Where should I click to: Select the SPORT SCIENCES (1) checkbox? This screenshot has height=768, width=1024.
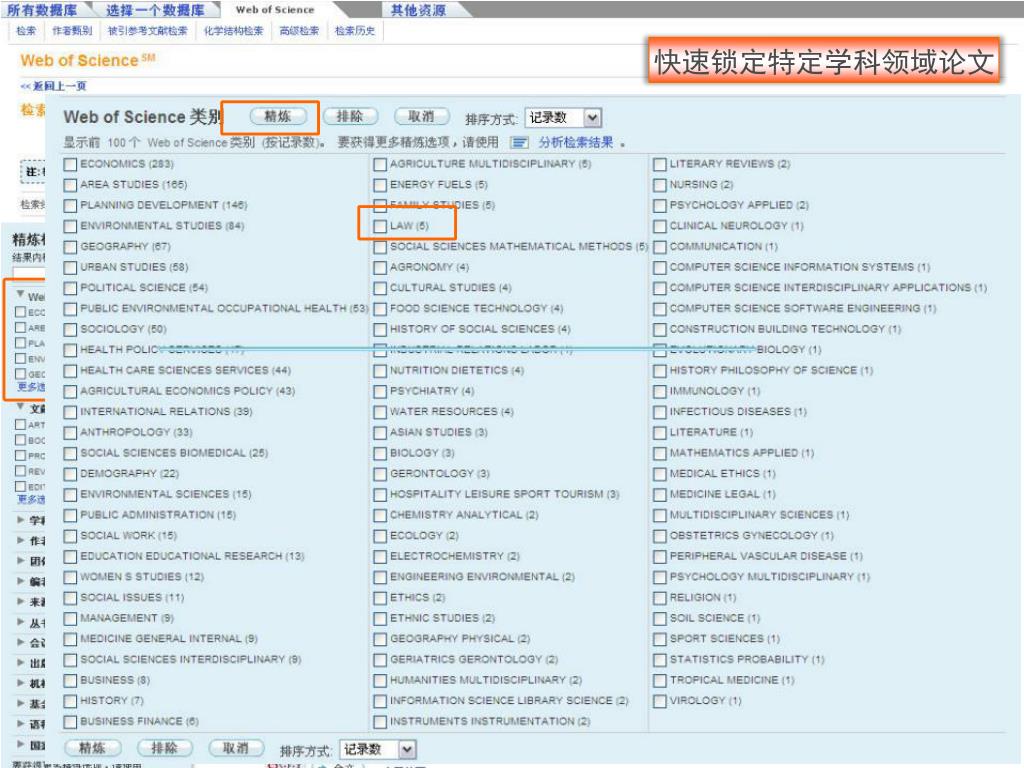point(660,639)
